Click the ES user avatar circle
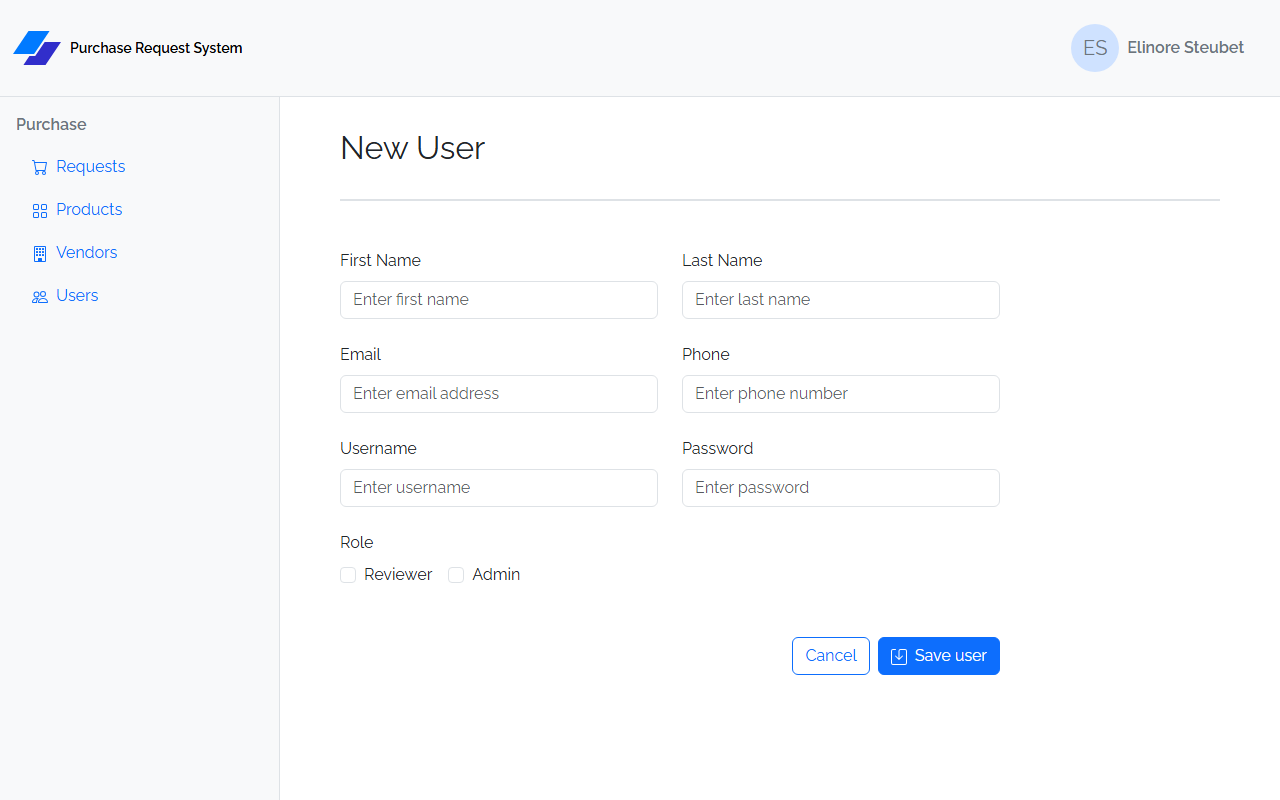Viewport: 1280px width, 800px height. pyautogui.click(x=1095, y=48)
